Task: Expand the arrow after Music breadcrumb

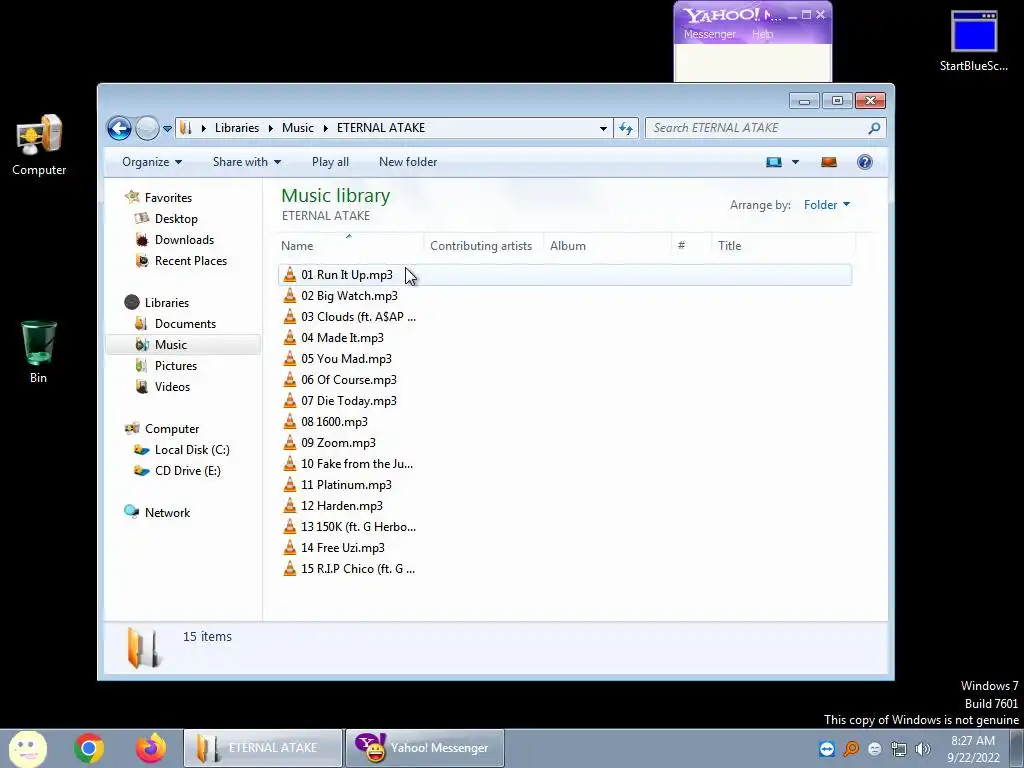Action: 325,128
